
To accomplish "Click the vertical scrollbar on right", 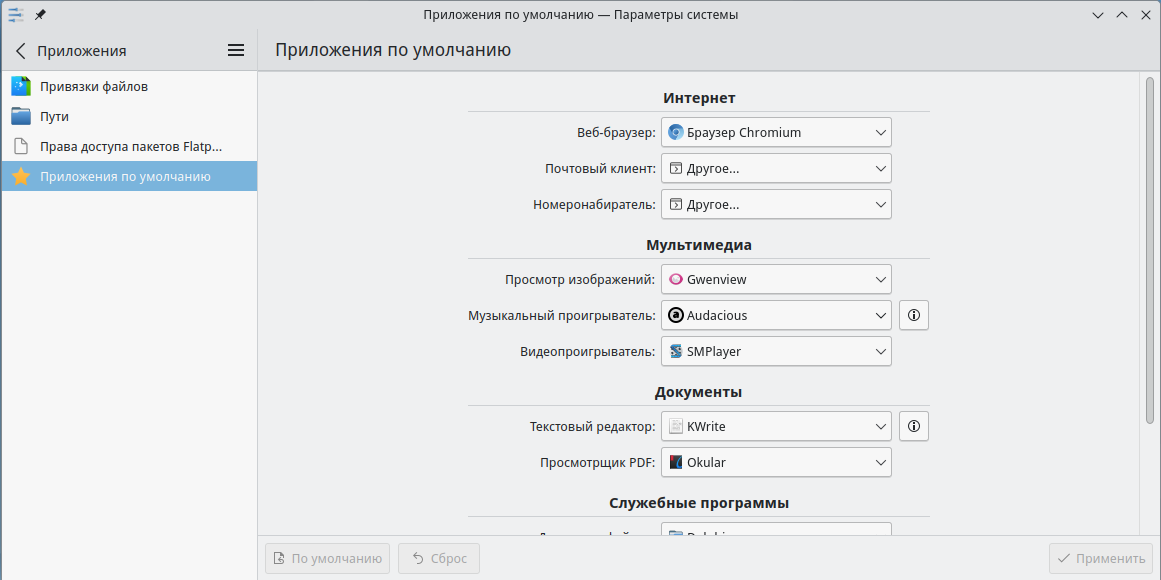I will pos(1149,250).
